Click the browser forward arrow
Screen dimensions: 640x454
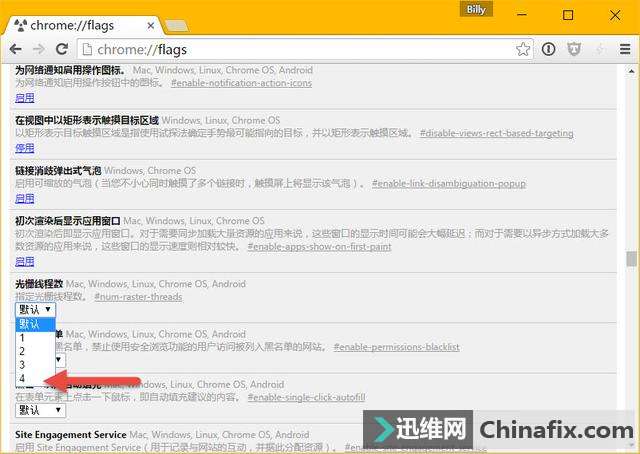tap(39, 49)
